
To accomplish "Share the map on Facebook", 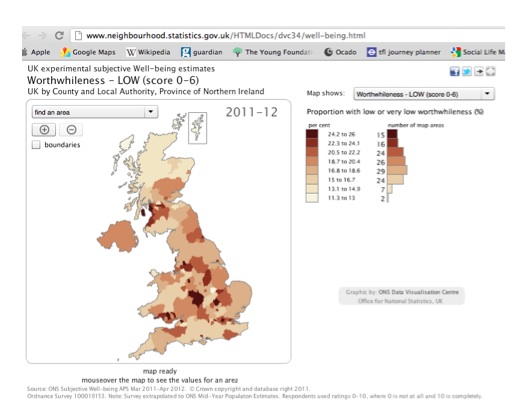I will [x=455, y=71].
